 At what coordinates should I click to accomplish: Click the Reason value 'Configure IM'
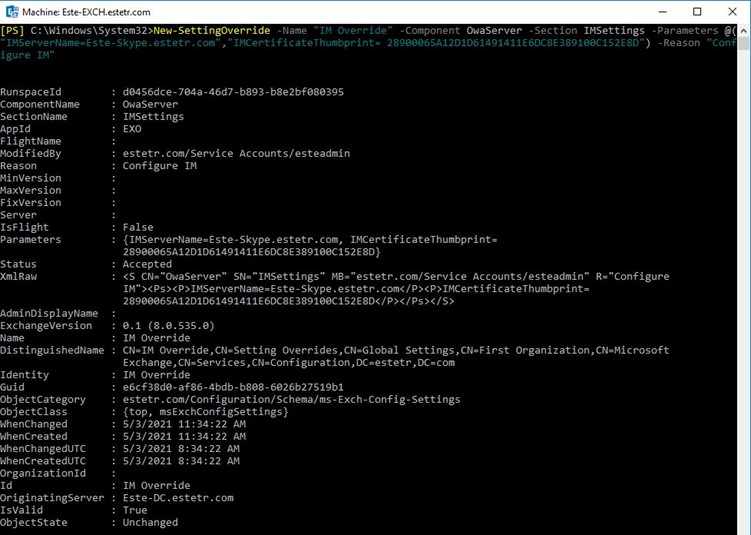(159, 166)
